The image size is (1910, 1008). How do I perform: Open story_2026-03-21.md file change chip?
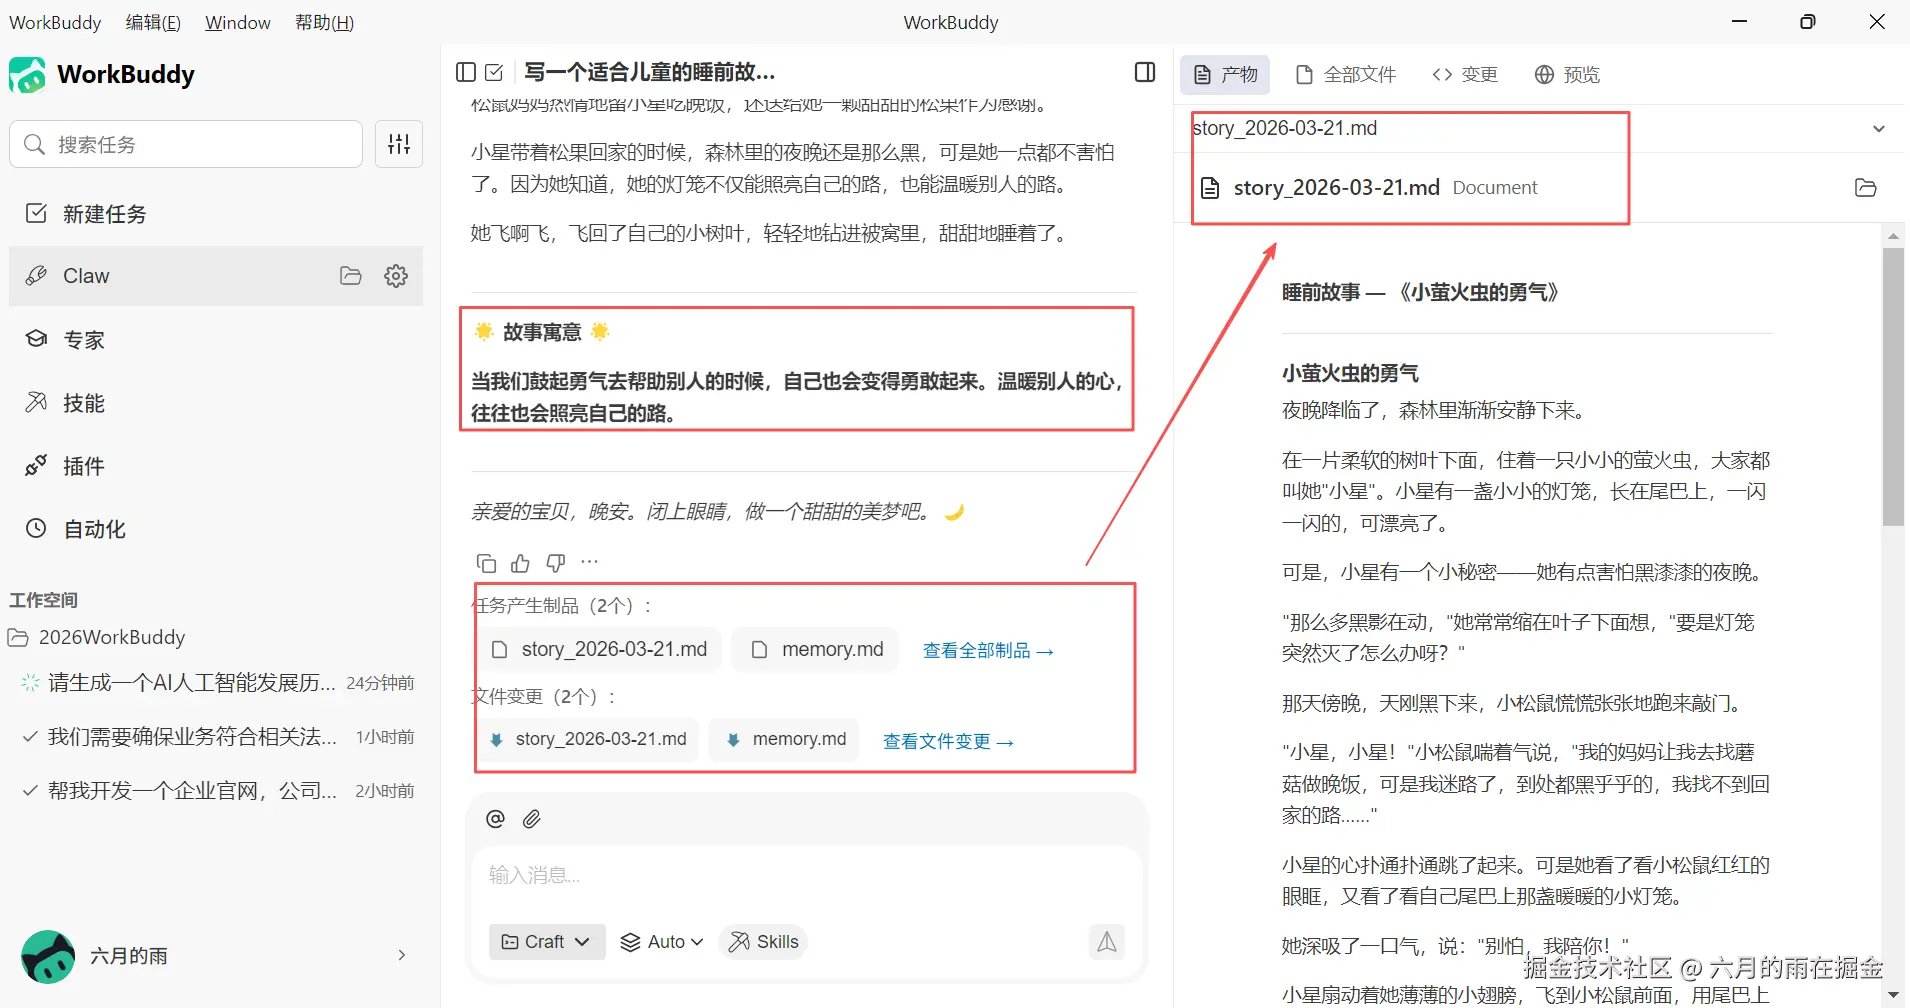tap(587, 740)
